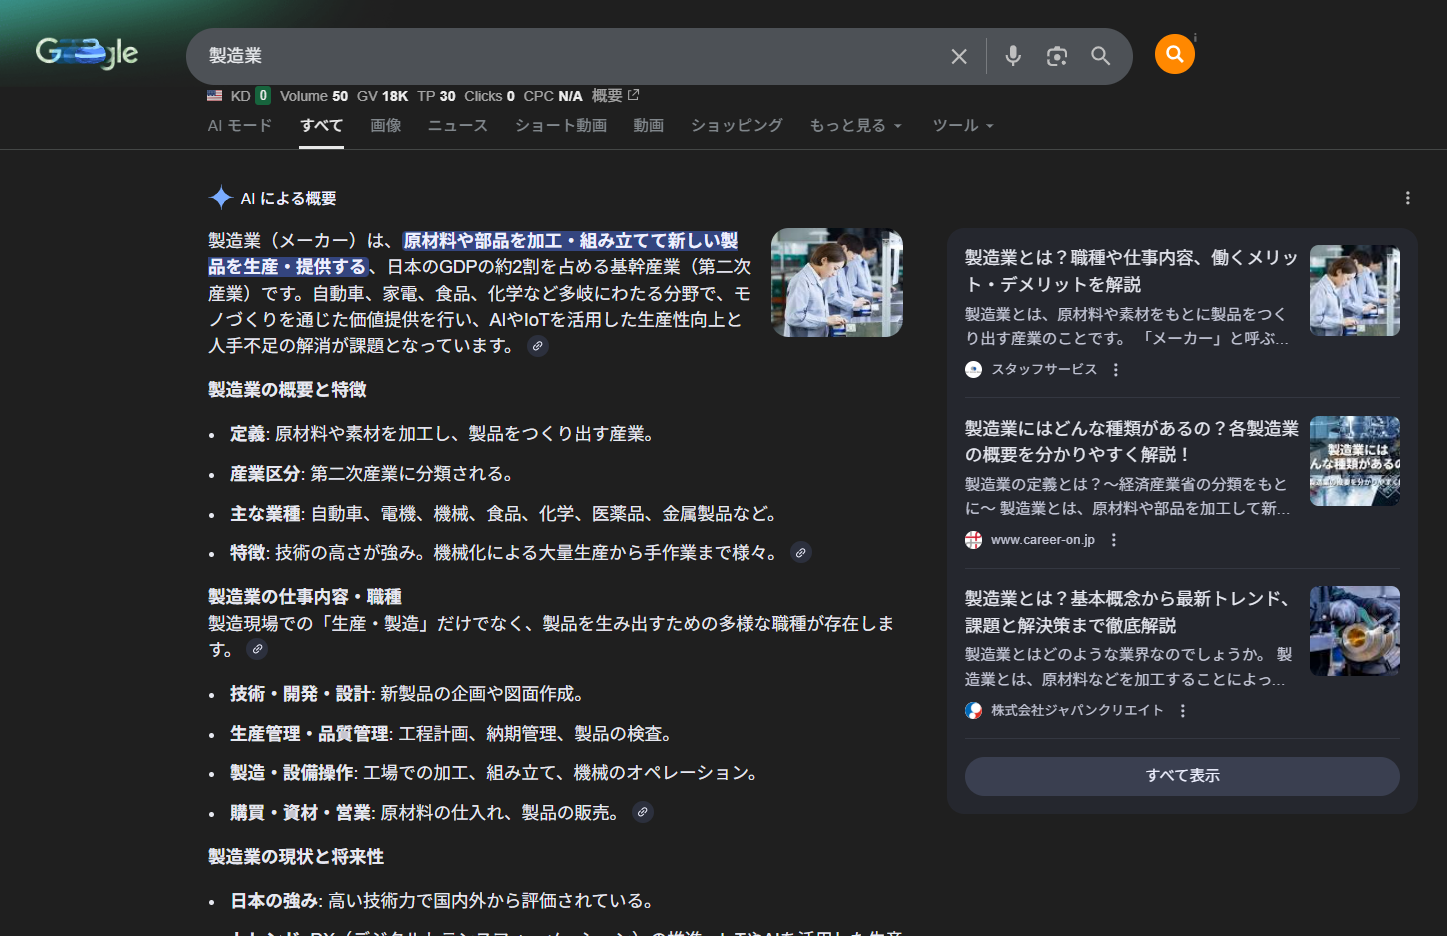Clear the search query with the X icon
1447x936 pixels.
pos(958,56)
